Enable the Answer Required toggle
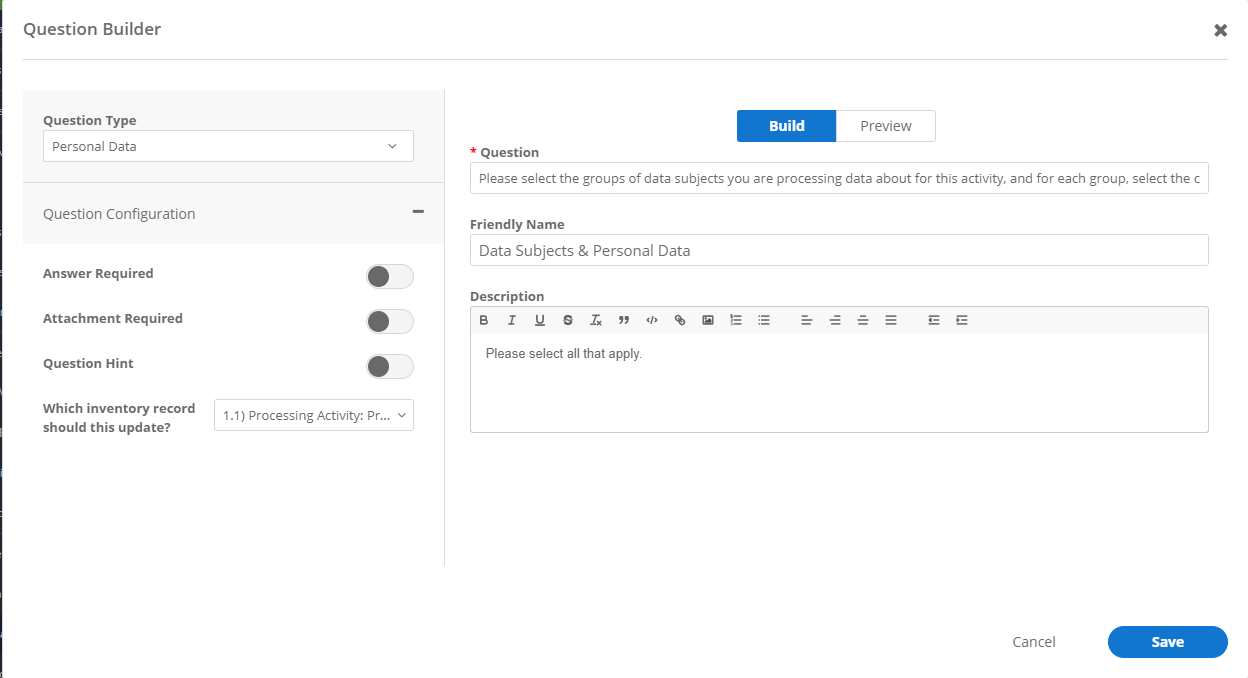Screen dimensions: 1248x678 (389, 276)
